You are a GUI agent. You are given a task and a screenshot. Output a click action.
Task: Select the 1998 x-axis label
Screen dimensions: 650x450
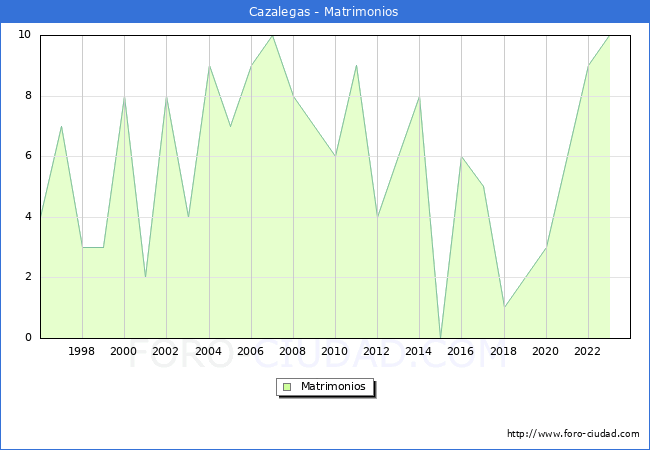click(82, 352)
